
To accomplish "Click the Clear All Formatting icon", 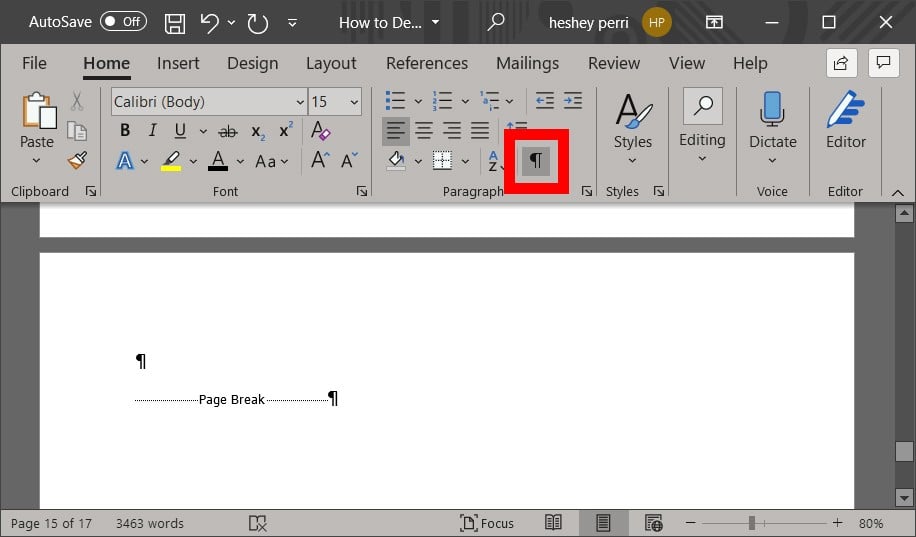I will [x=320, y=131].
